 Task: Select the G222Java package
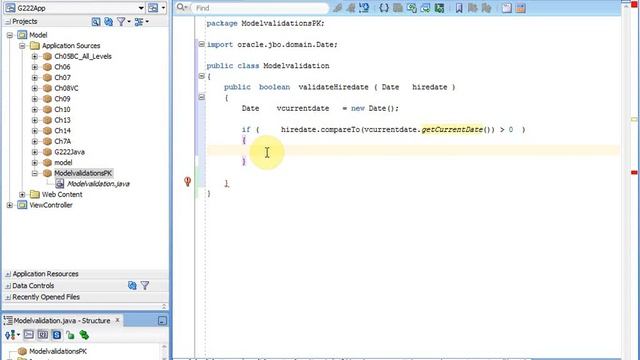pos(69,152)
